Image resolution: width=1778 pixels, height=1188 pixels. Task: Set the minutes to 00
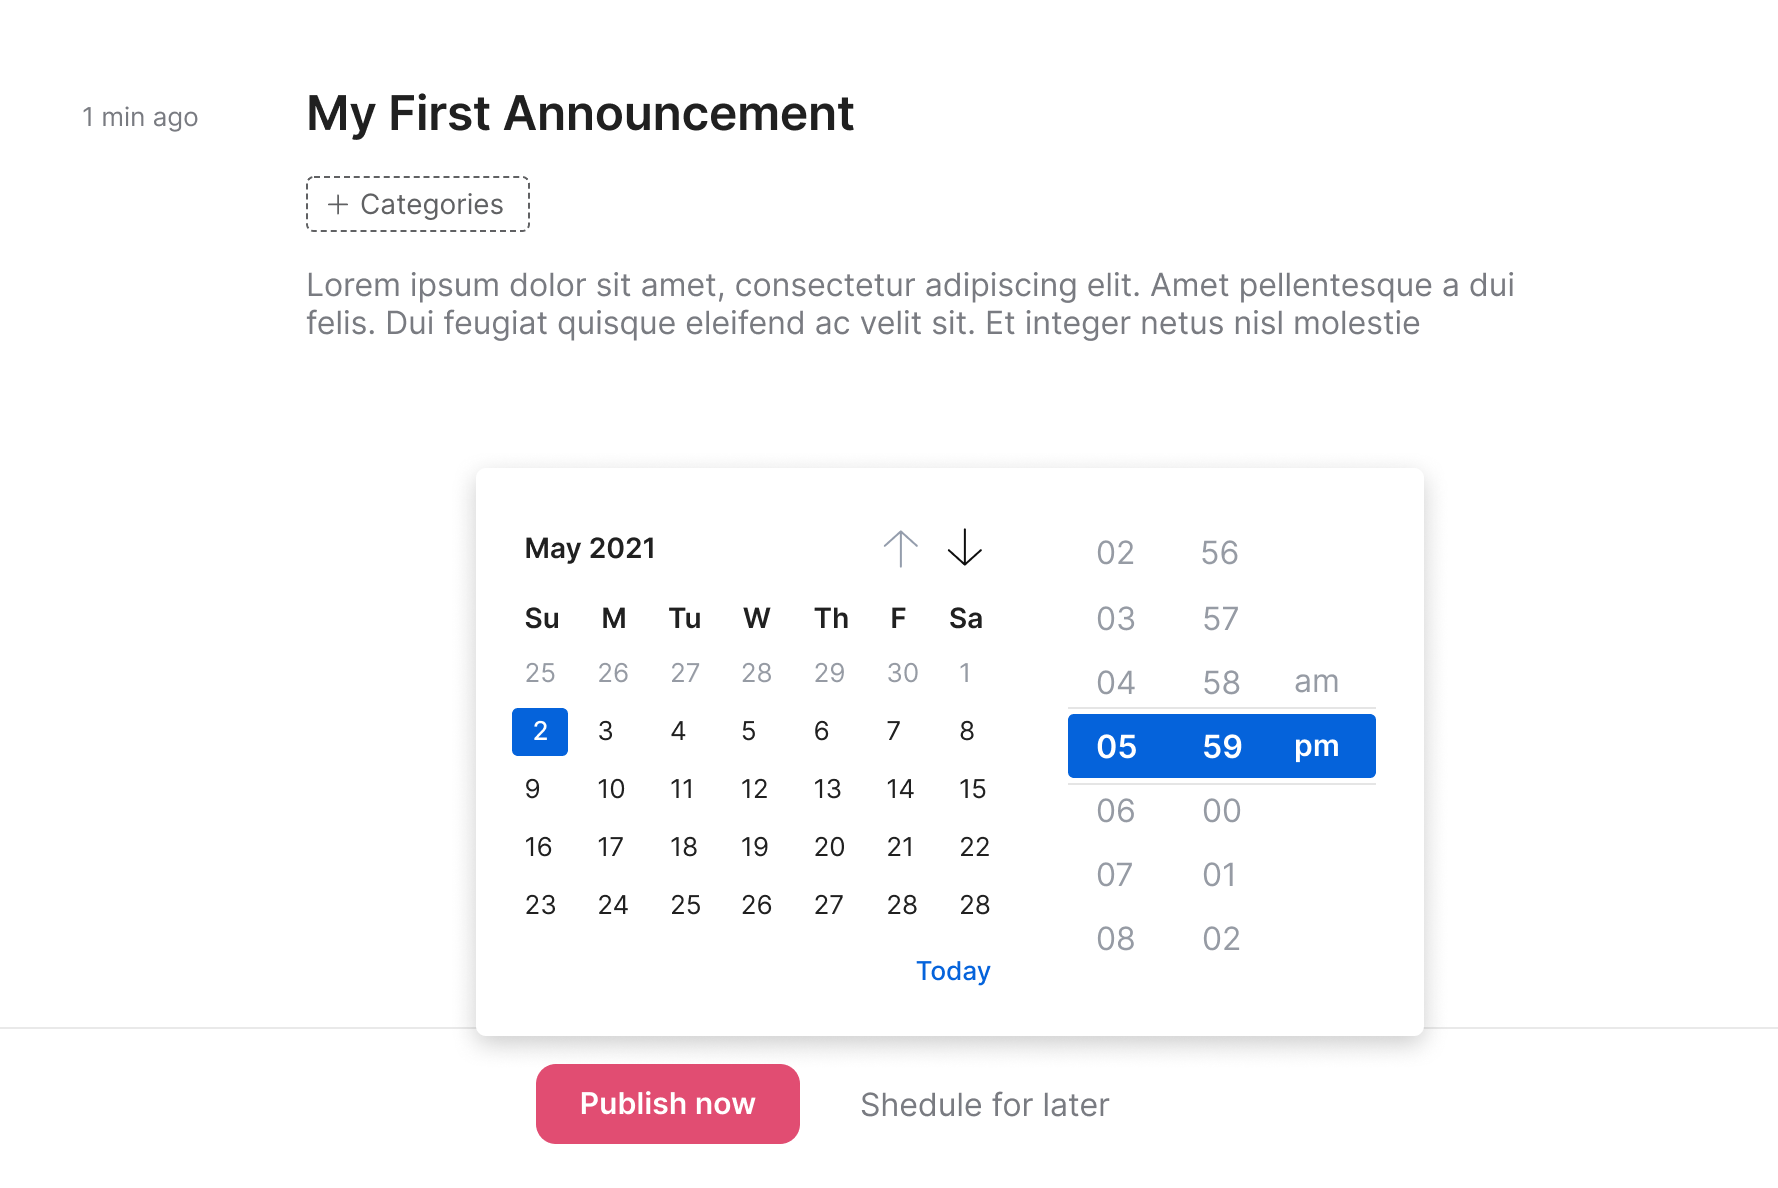coord(1221,811)
